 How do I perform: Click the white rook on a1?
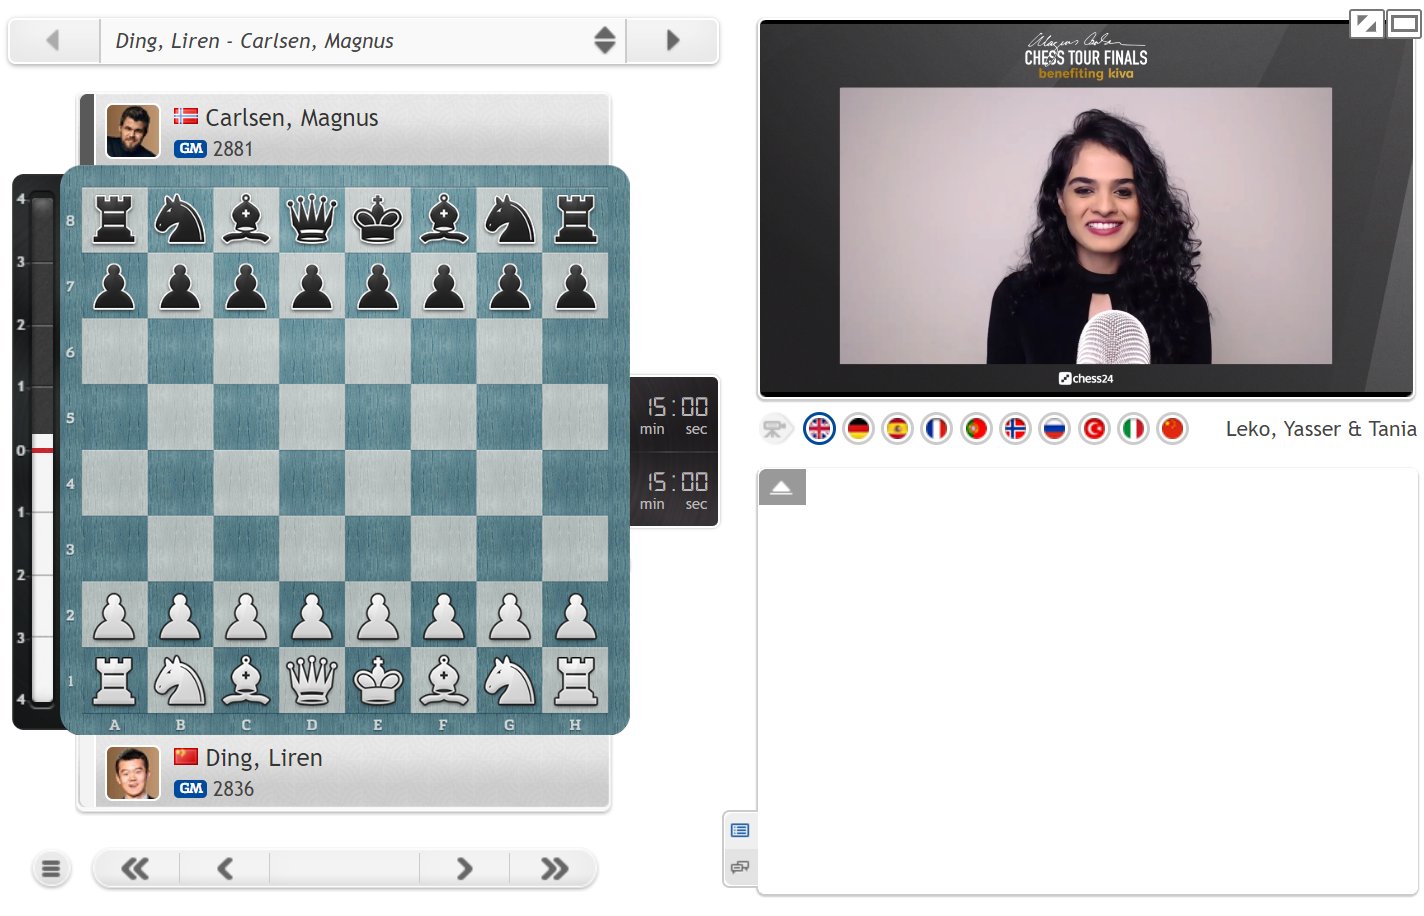pos(114,680)
